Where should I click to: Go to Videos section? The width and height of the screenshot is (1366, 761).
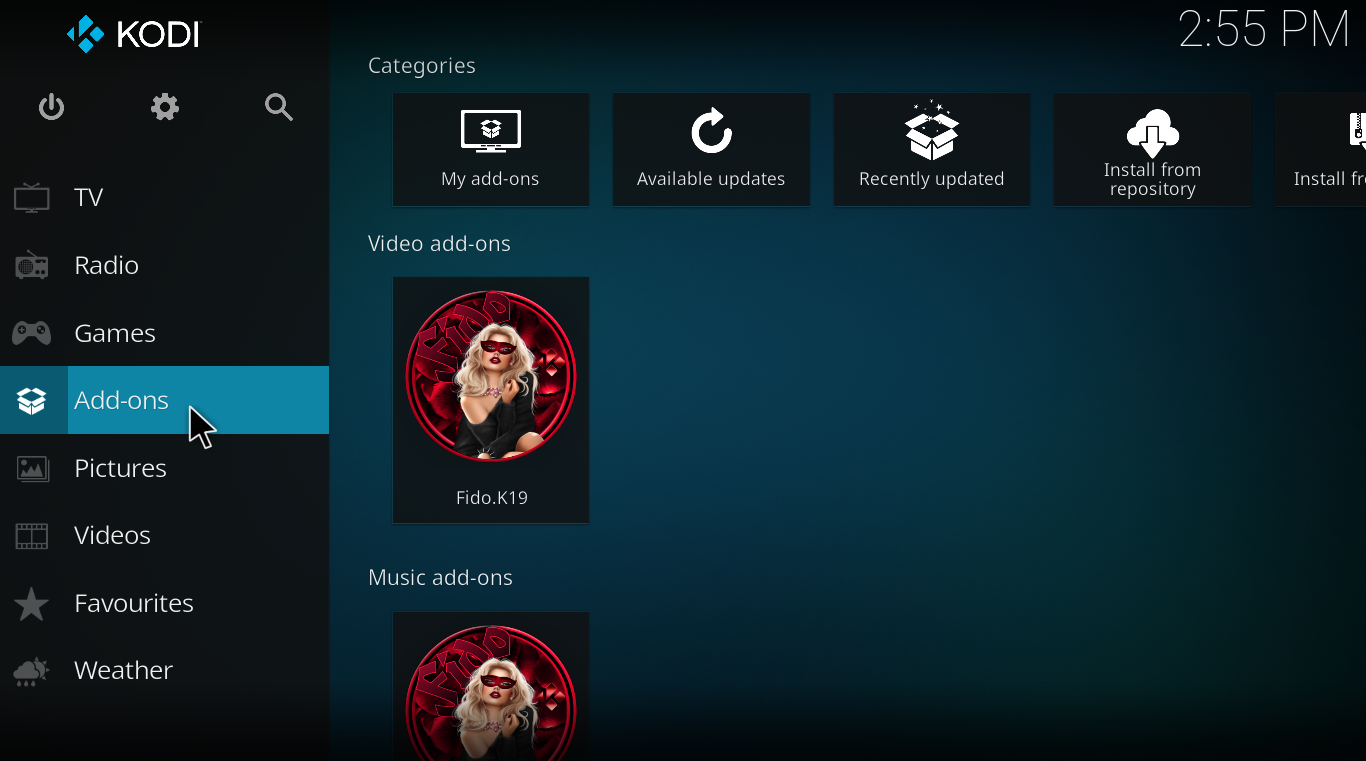coord(164,535)
